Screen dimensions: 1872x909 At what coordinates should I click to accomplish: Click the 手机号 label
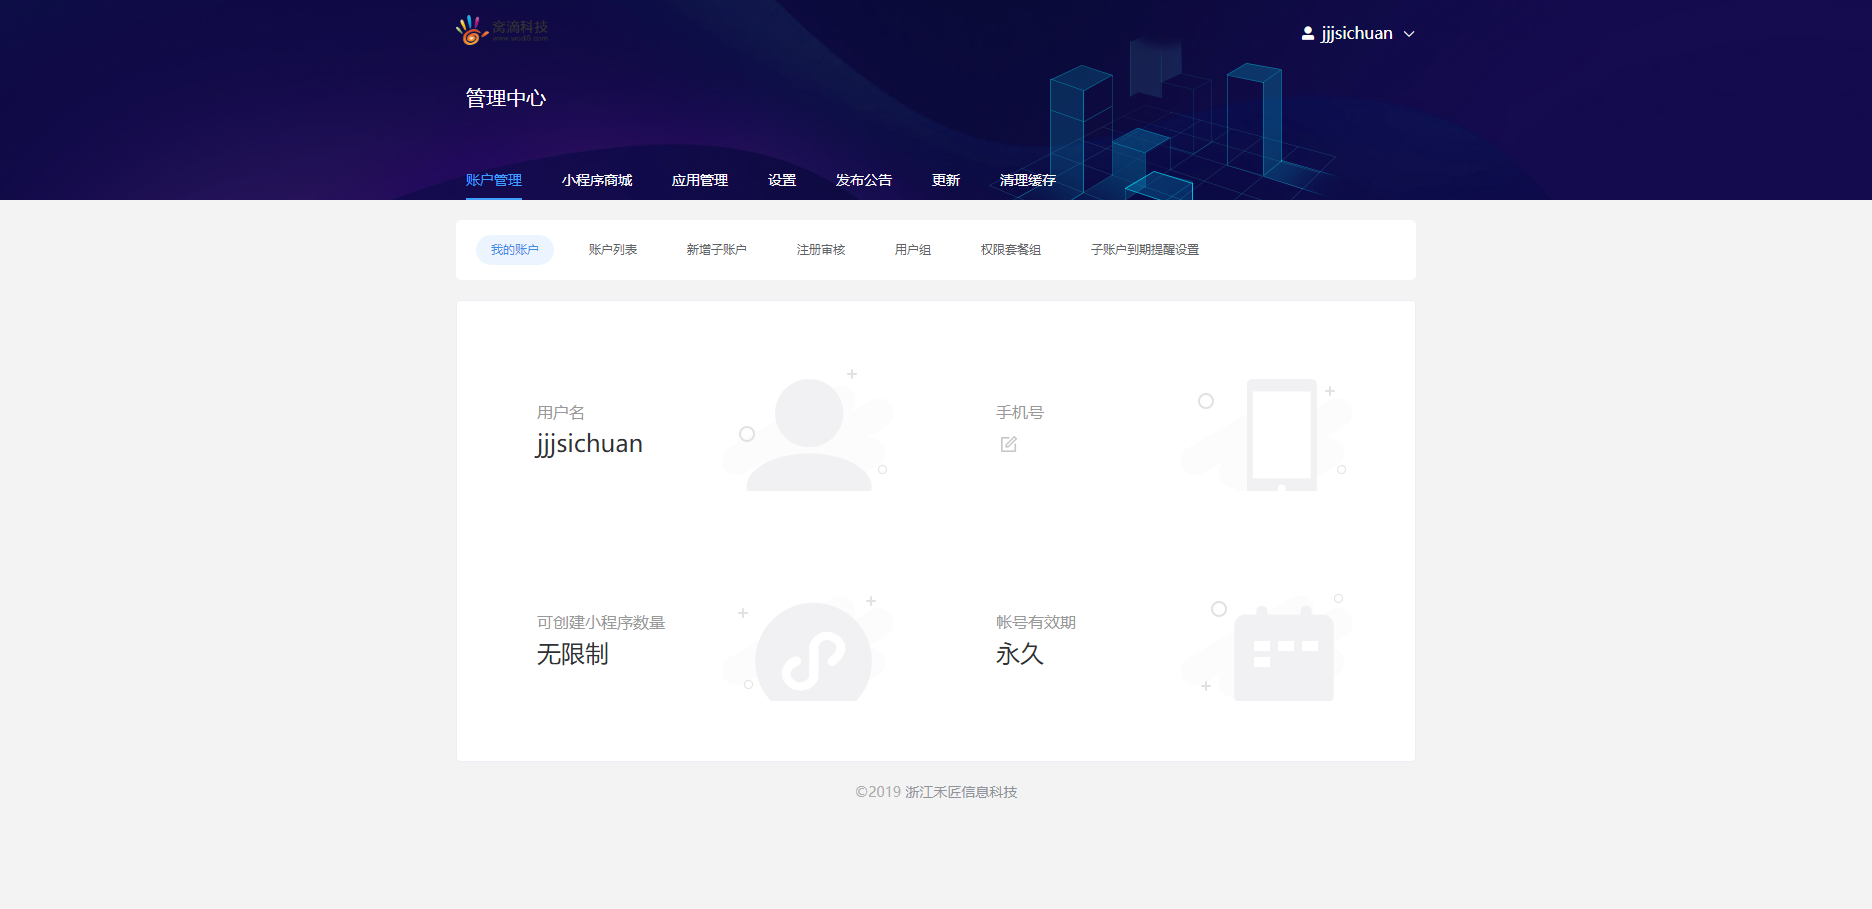pos(1020,413)
